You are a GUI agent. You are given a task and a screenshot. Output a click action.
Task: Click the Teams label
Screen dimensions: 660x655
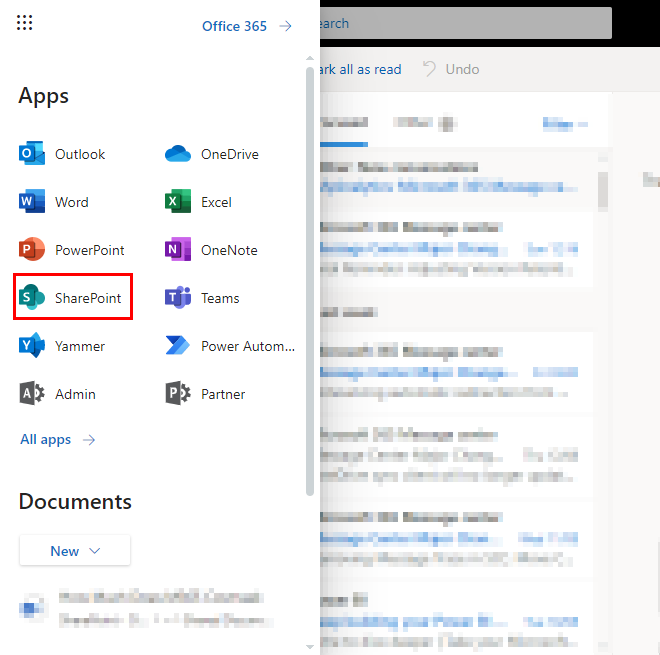[x=220, y=298]
